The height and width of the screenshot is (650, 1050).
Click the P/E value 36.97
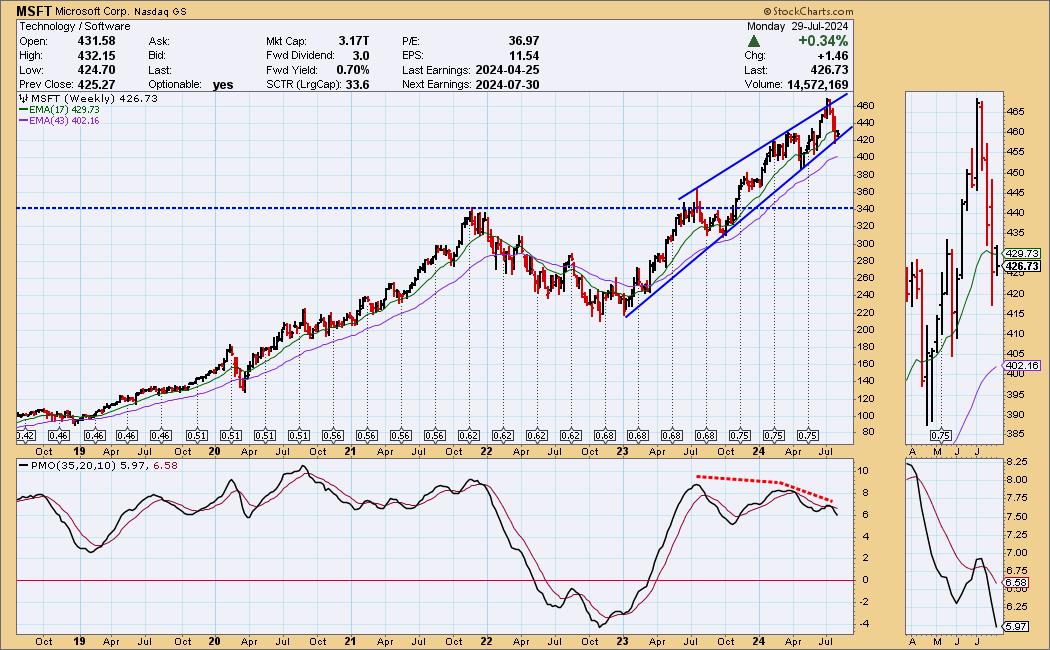point(524,41)
